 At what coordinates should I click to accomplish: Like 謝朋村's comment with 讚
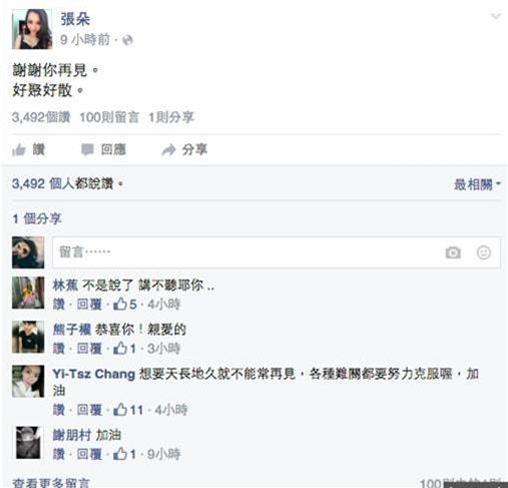point(59,454)
